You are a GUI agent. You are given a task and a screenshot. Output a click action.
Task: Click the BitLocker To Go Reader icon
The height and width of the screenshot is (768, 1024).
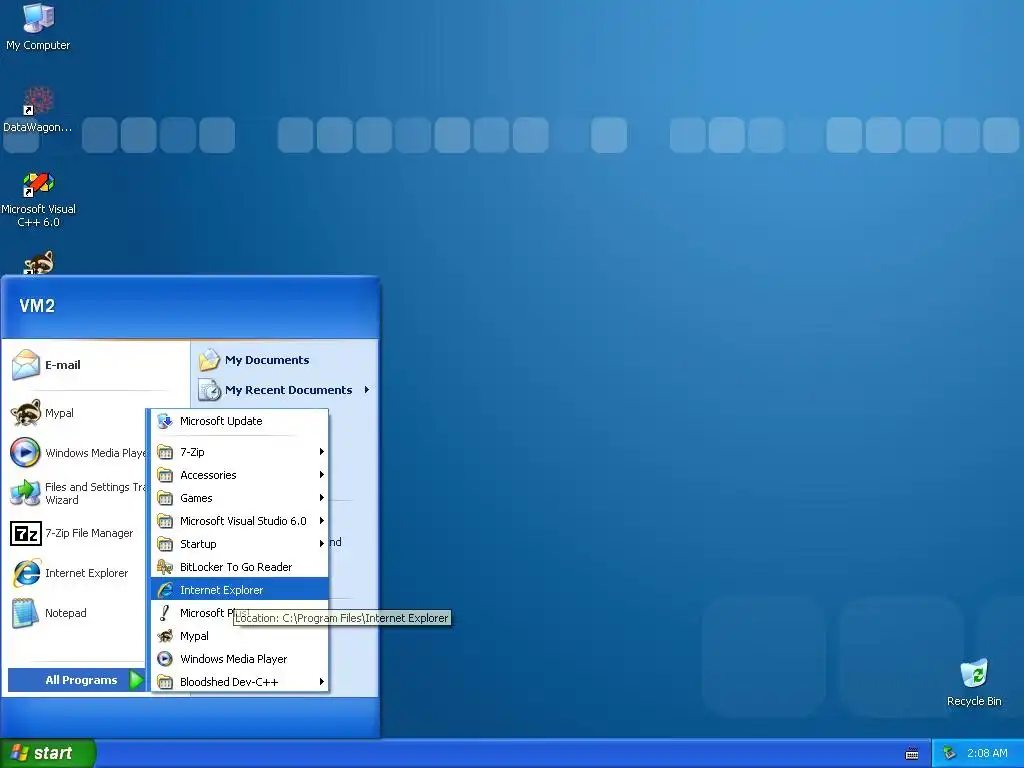click(165, 567)
